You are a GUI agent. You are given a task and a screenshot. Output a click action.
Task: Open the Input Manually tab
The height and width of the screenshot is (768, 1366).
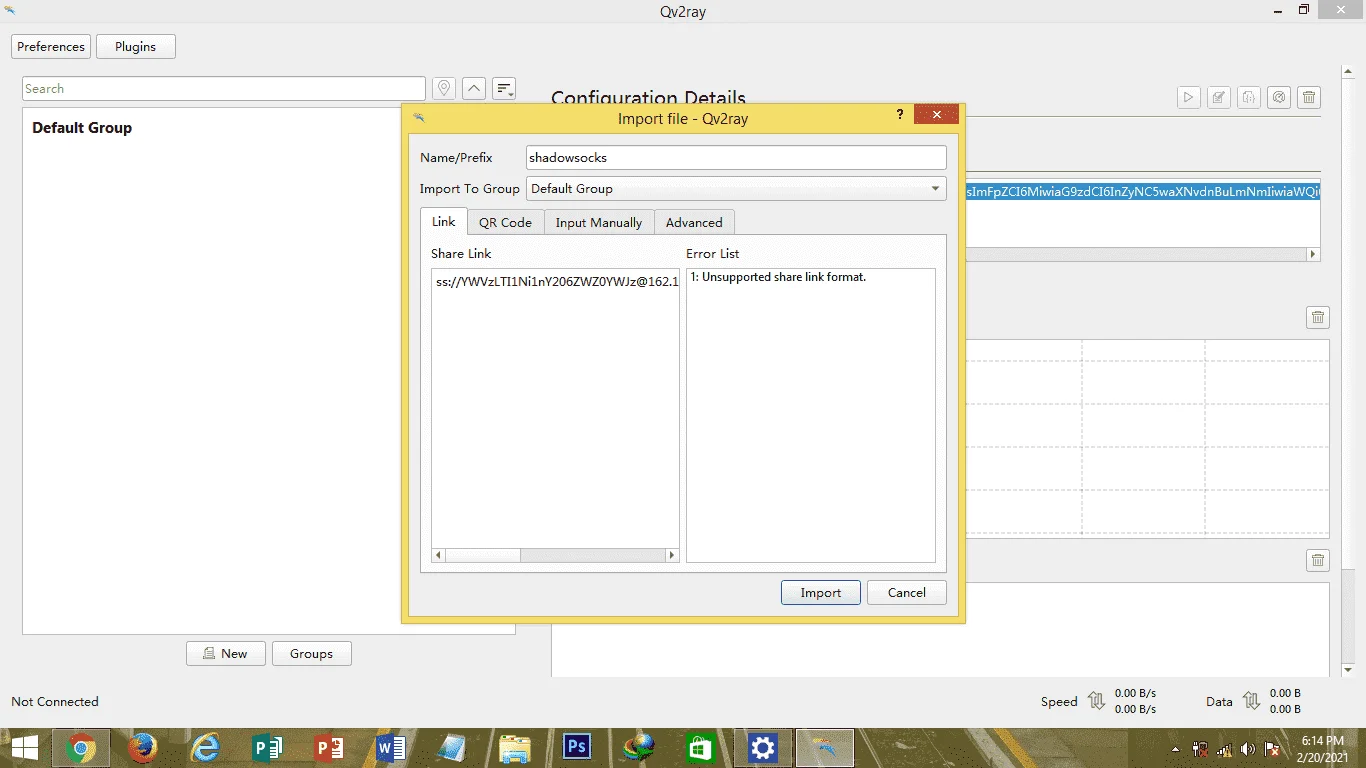pos(599,222)
